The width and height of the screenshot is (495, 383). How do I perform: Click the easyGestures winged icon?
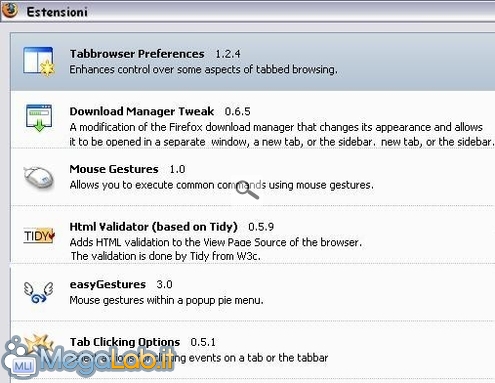[39, 293]
